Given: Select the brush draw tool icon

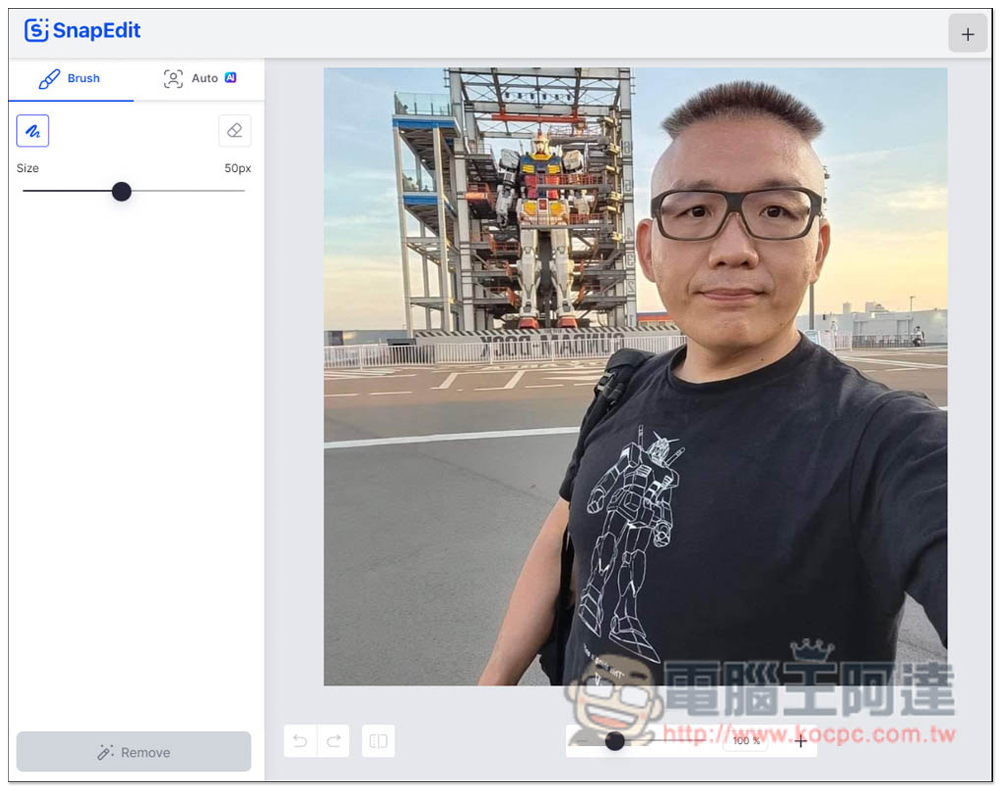Looking at the screenshot, I should click(33, 131).
